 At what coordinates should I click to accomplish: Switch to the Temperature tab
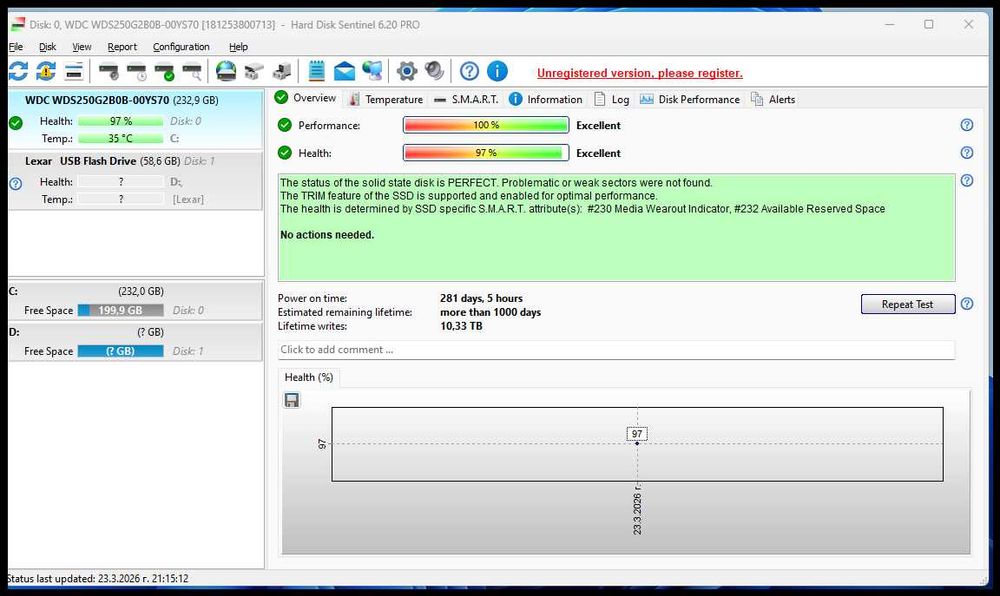point(386,99)
